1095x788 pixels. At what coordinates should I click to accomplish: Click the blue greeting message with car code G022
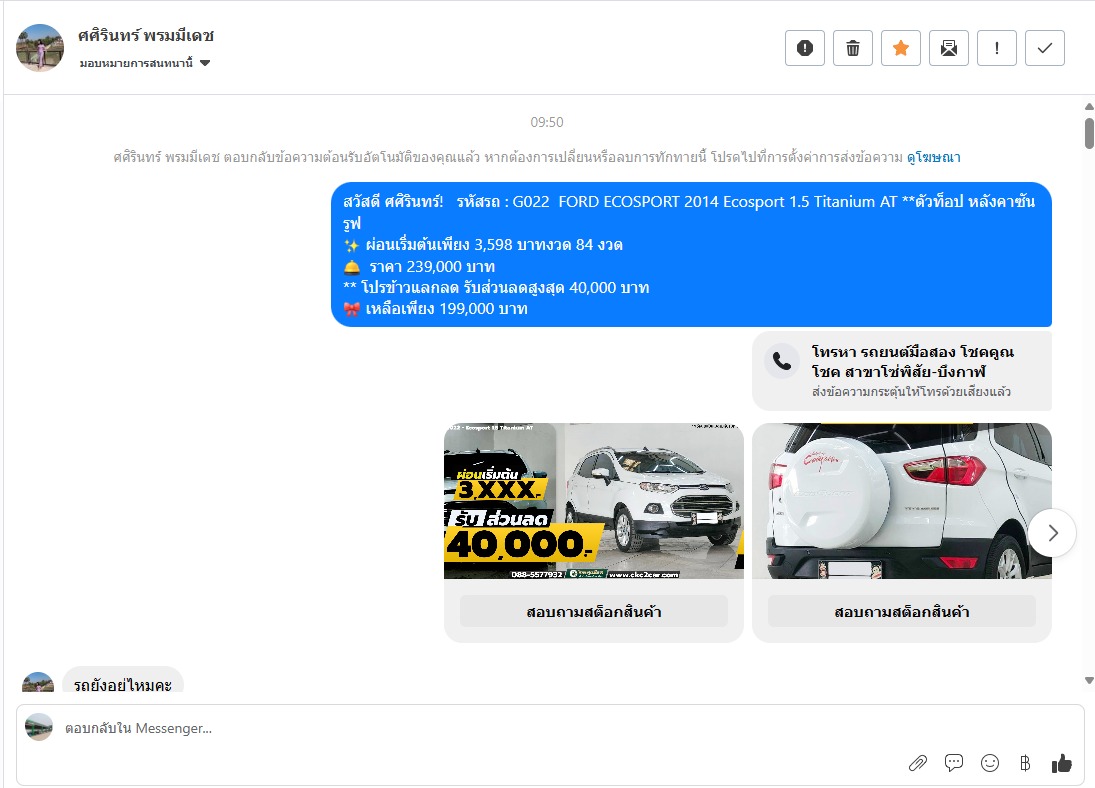(x=691, y=254)
